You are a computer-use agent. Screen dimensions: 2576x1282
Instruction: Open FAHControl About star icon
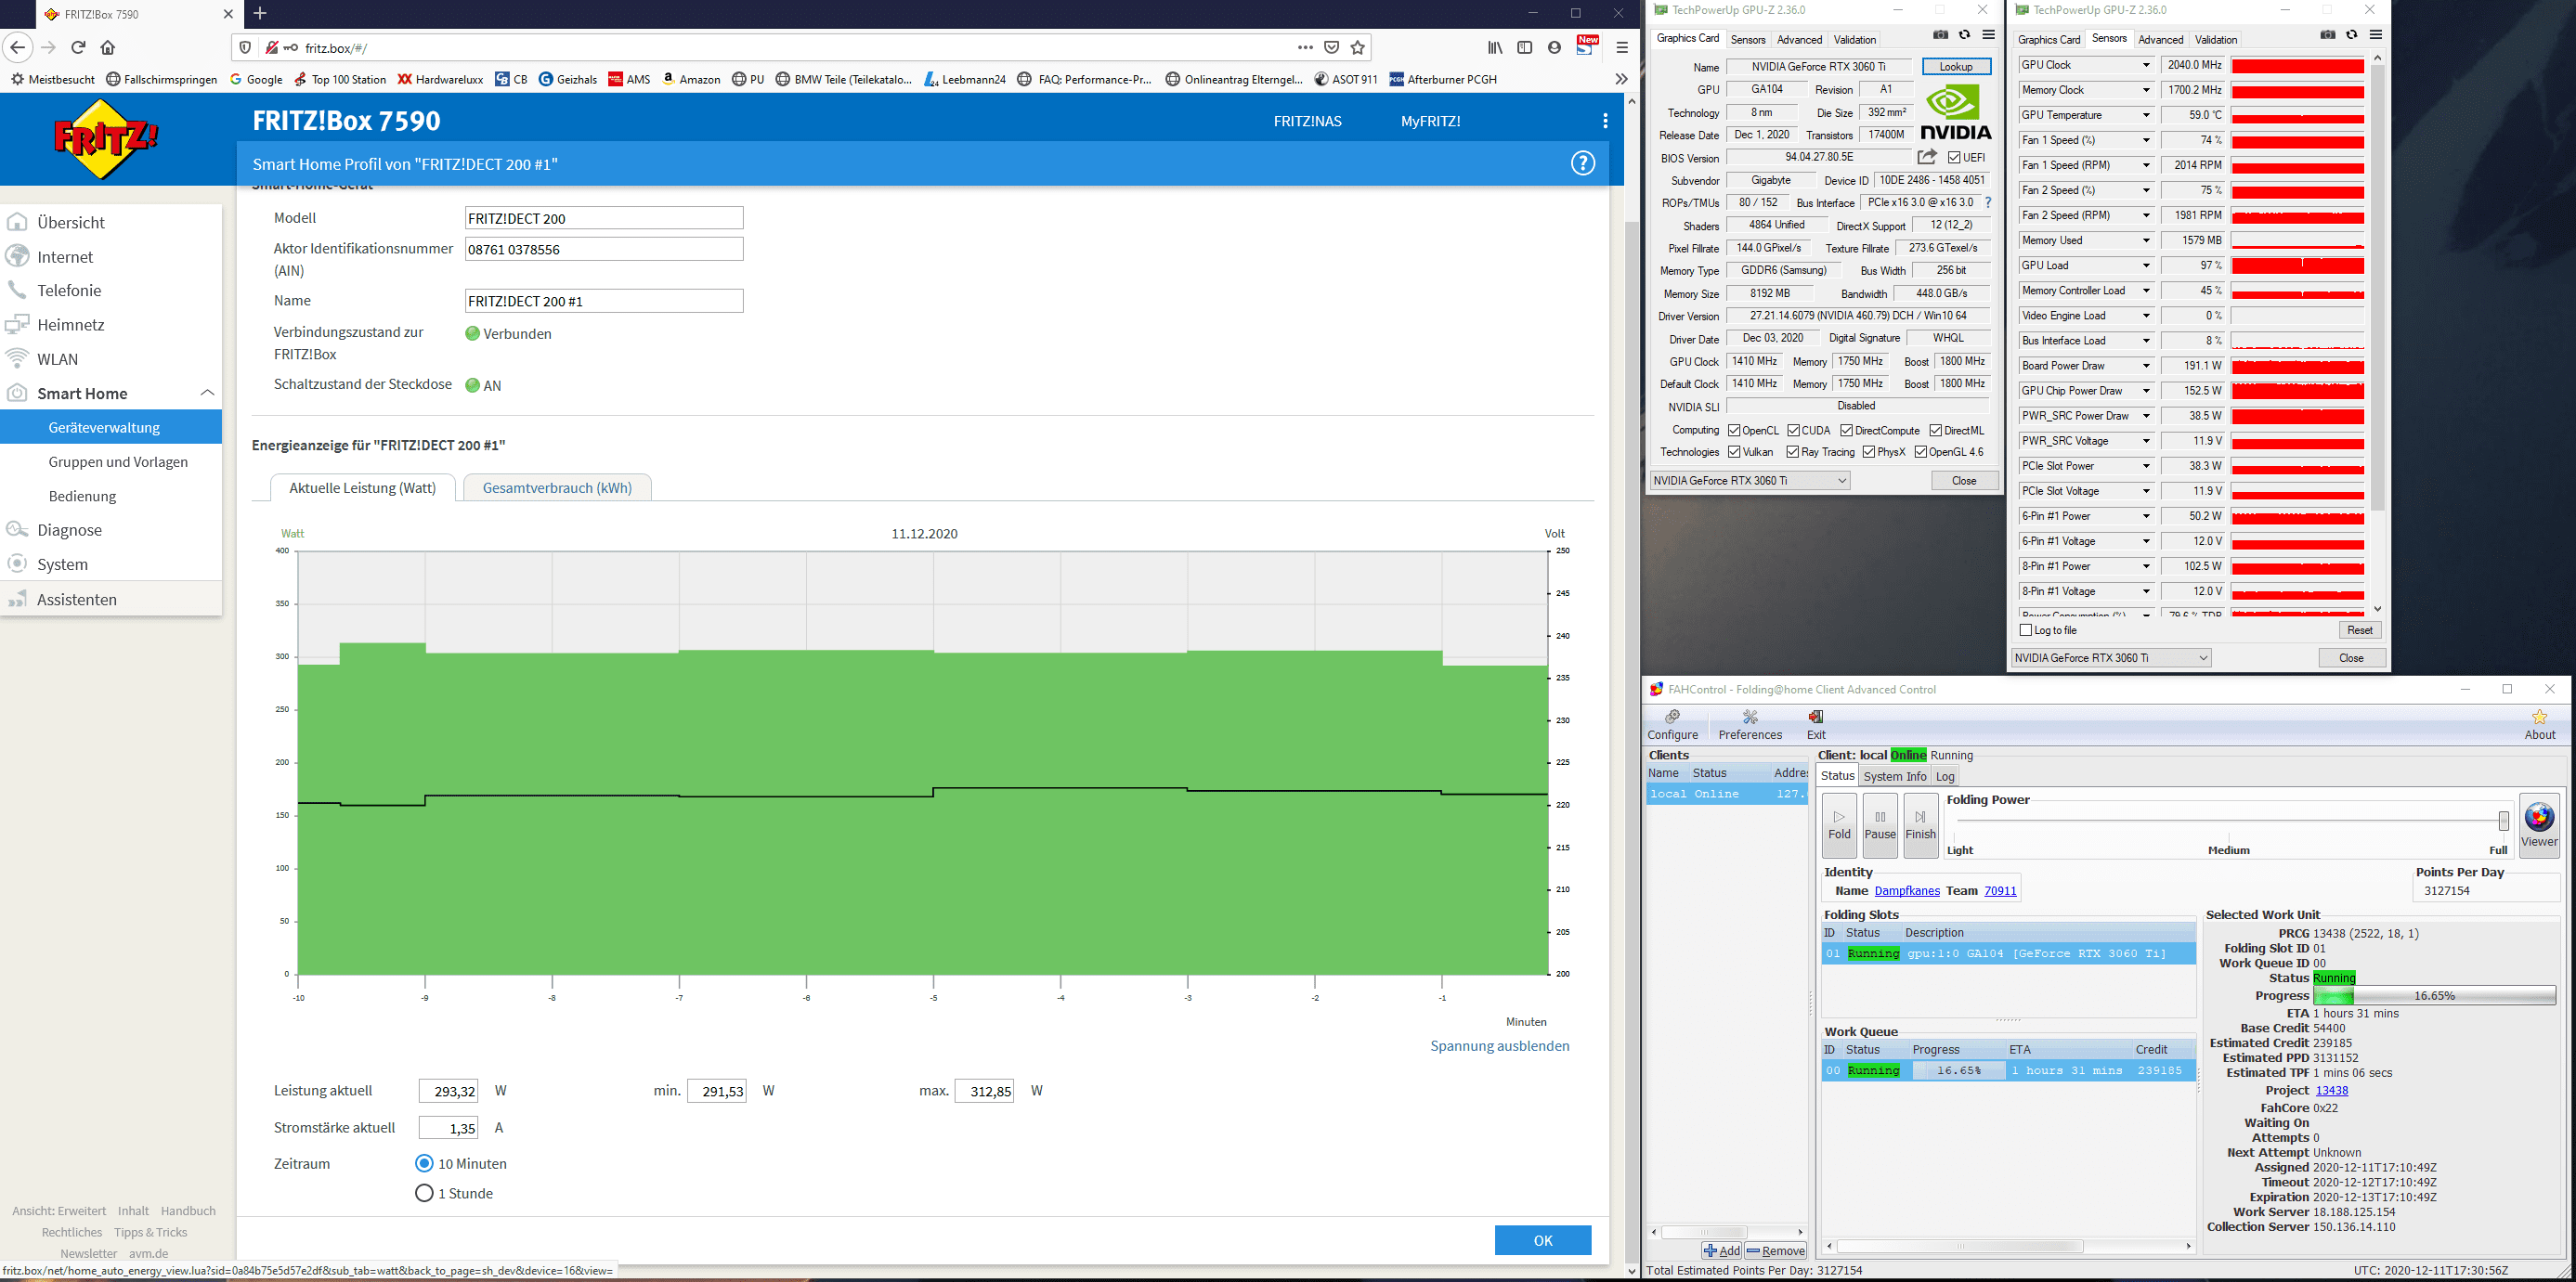pyautogui.click(x=2539, y=725)
